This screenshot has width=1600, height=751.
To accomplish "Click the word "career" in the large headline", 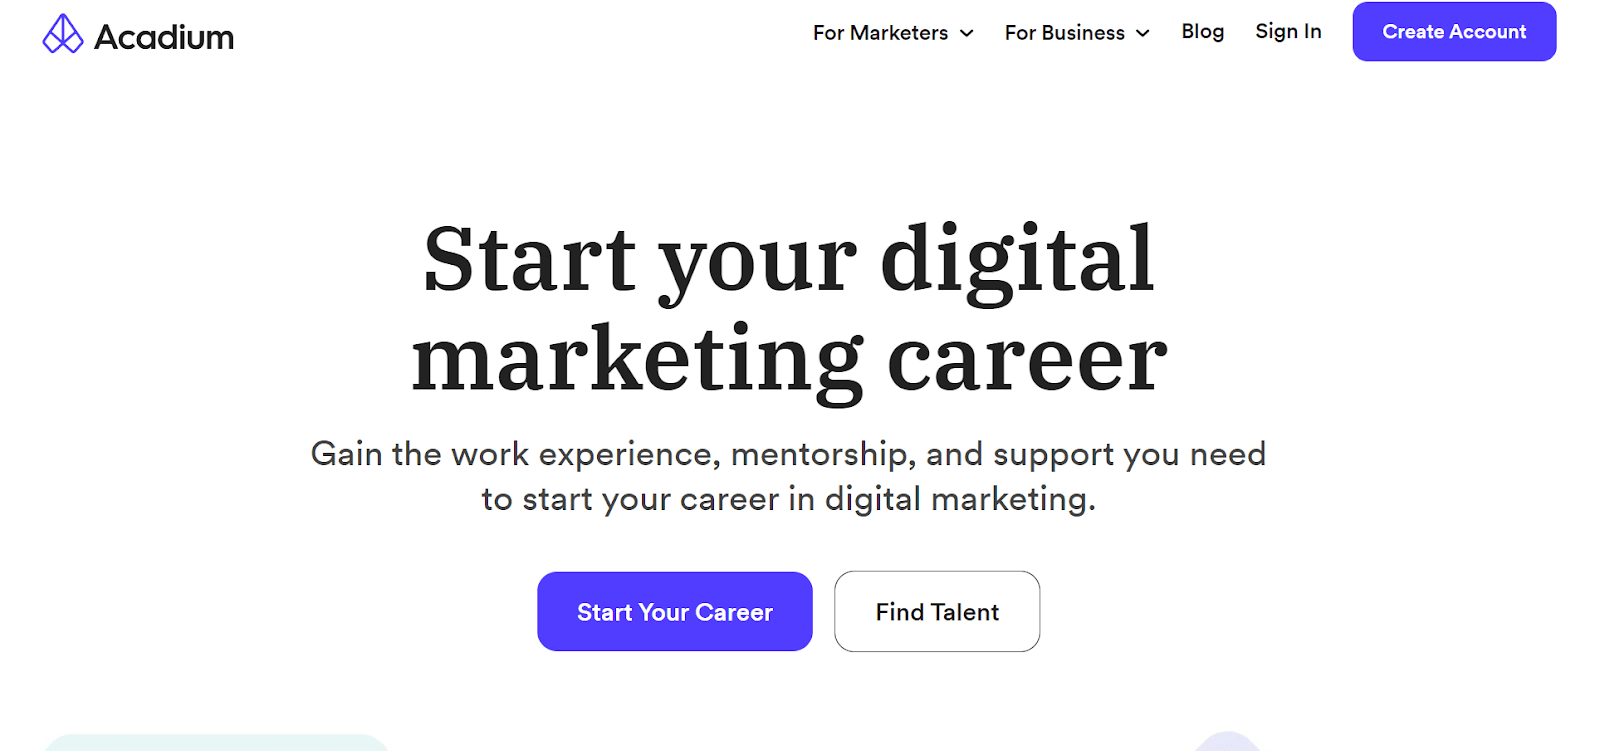I will click(x=1027, y=362).
